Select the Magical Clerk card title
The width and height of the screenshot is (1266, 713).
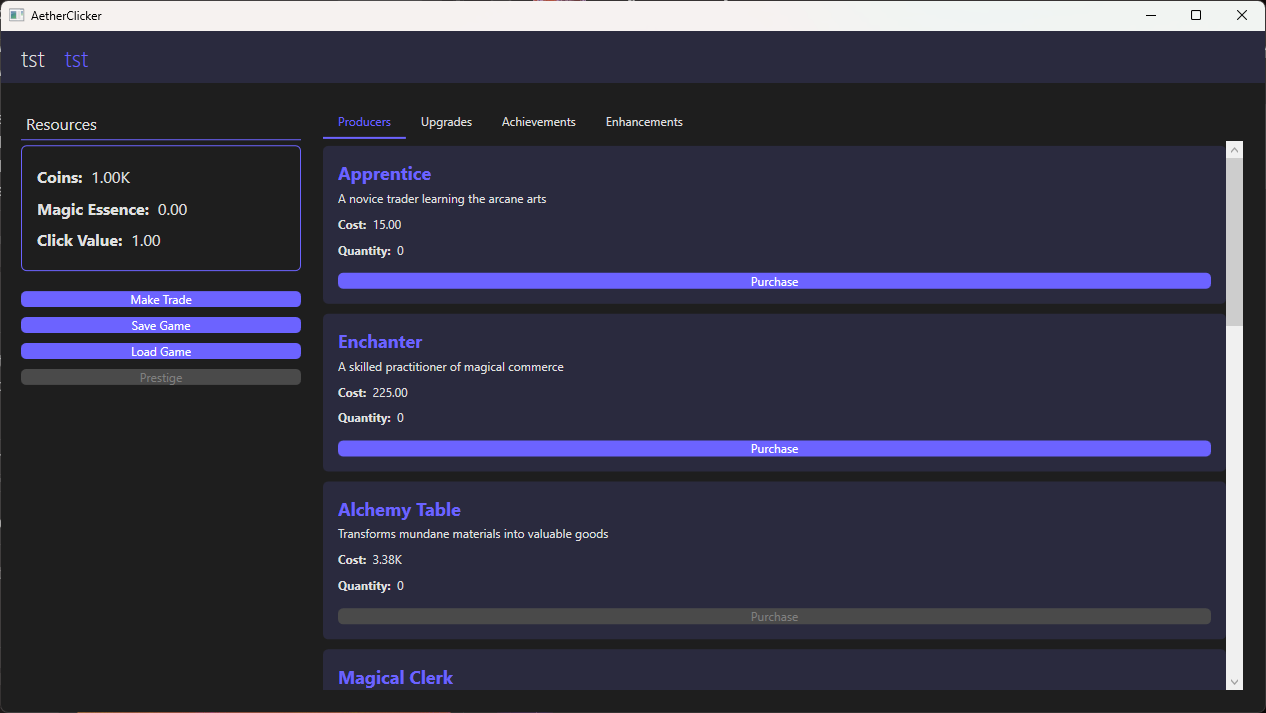[395, 678]
